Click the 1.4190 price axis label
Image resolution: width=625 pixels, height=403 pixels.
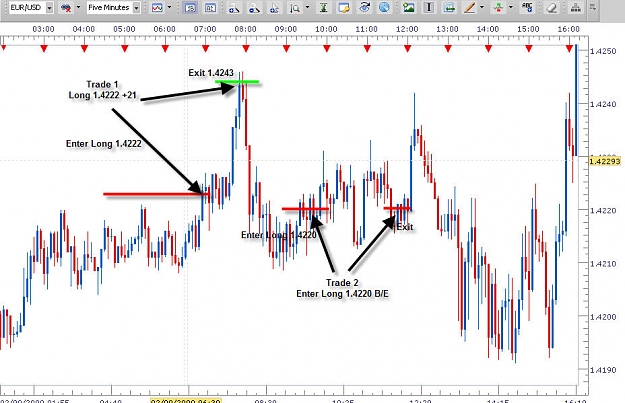pyautogui.click(x=603, y=370)
